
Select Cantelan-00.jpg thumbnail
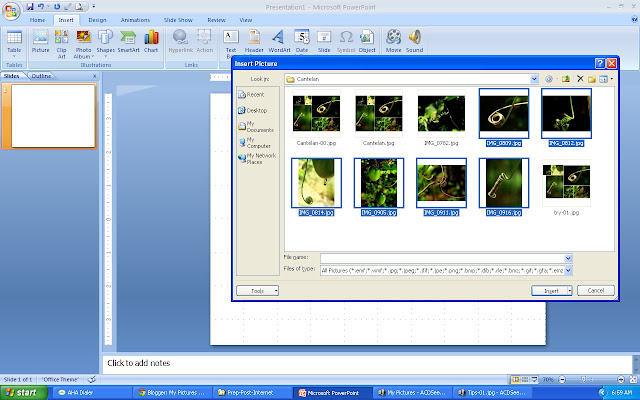click(x=316, y=113)
